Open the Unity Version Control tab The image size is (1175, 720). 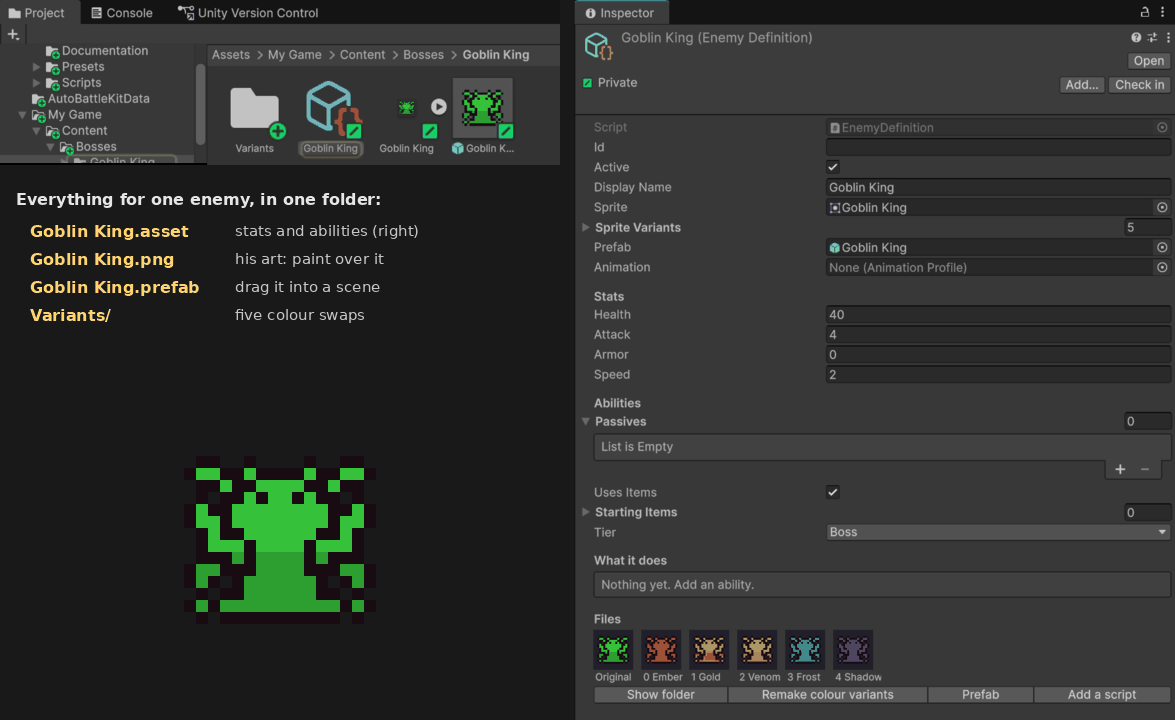tap(248, 13)
